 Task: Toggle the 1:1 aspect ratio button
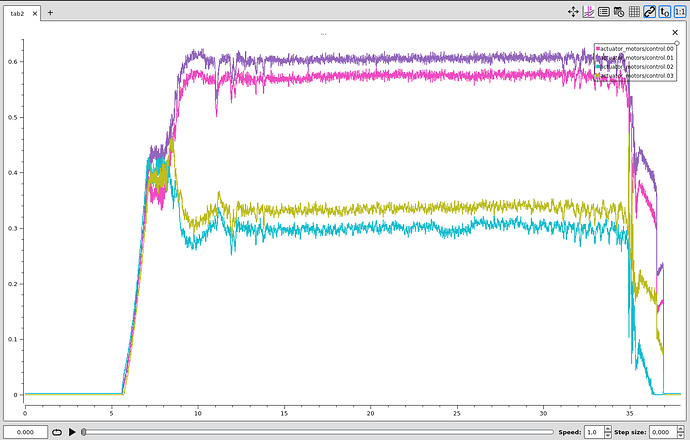point(680,12)
